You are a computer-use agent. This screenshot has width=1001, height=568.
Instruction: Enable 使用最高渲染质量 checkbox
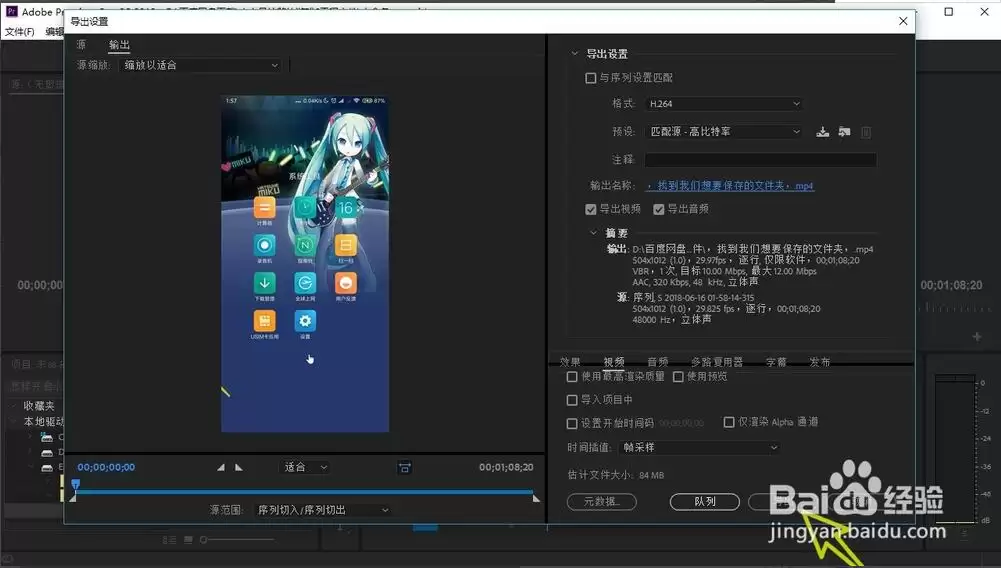pyautogui.click(x=572, y=377)
